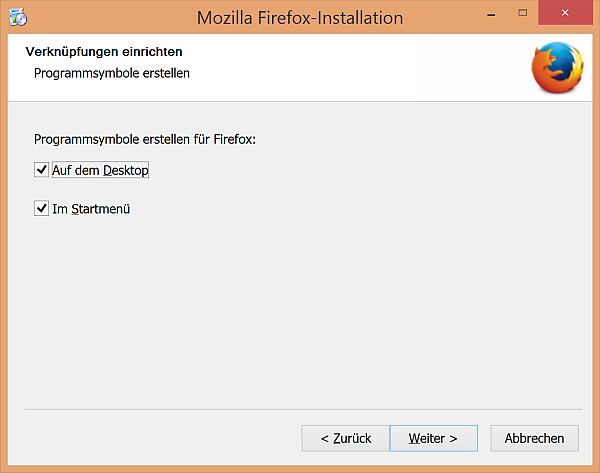The width and height of the screenshot is (600, 473).
Task: Click the white header panel background
Action: pyautogui.click(x=344, y=69)
